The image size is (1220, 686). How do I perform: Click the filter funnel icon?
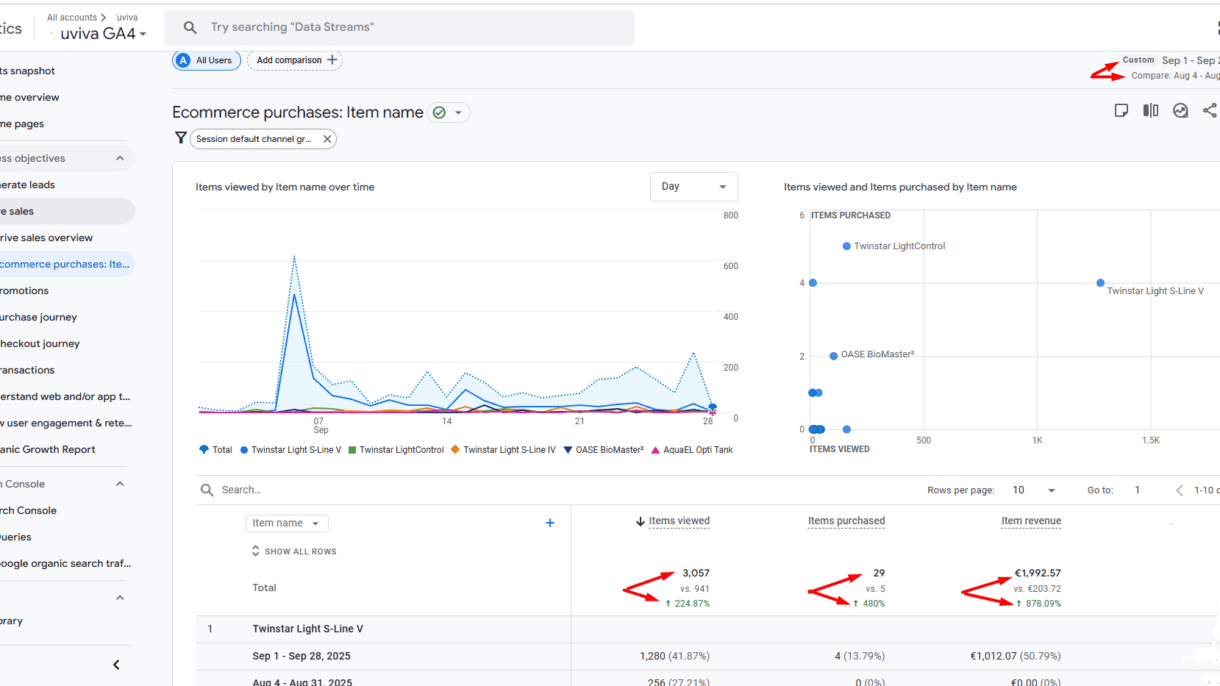tap(180, 139)
